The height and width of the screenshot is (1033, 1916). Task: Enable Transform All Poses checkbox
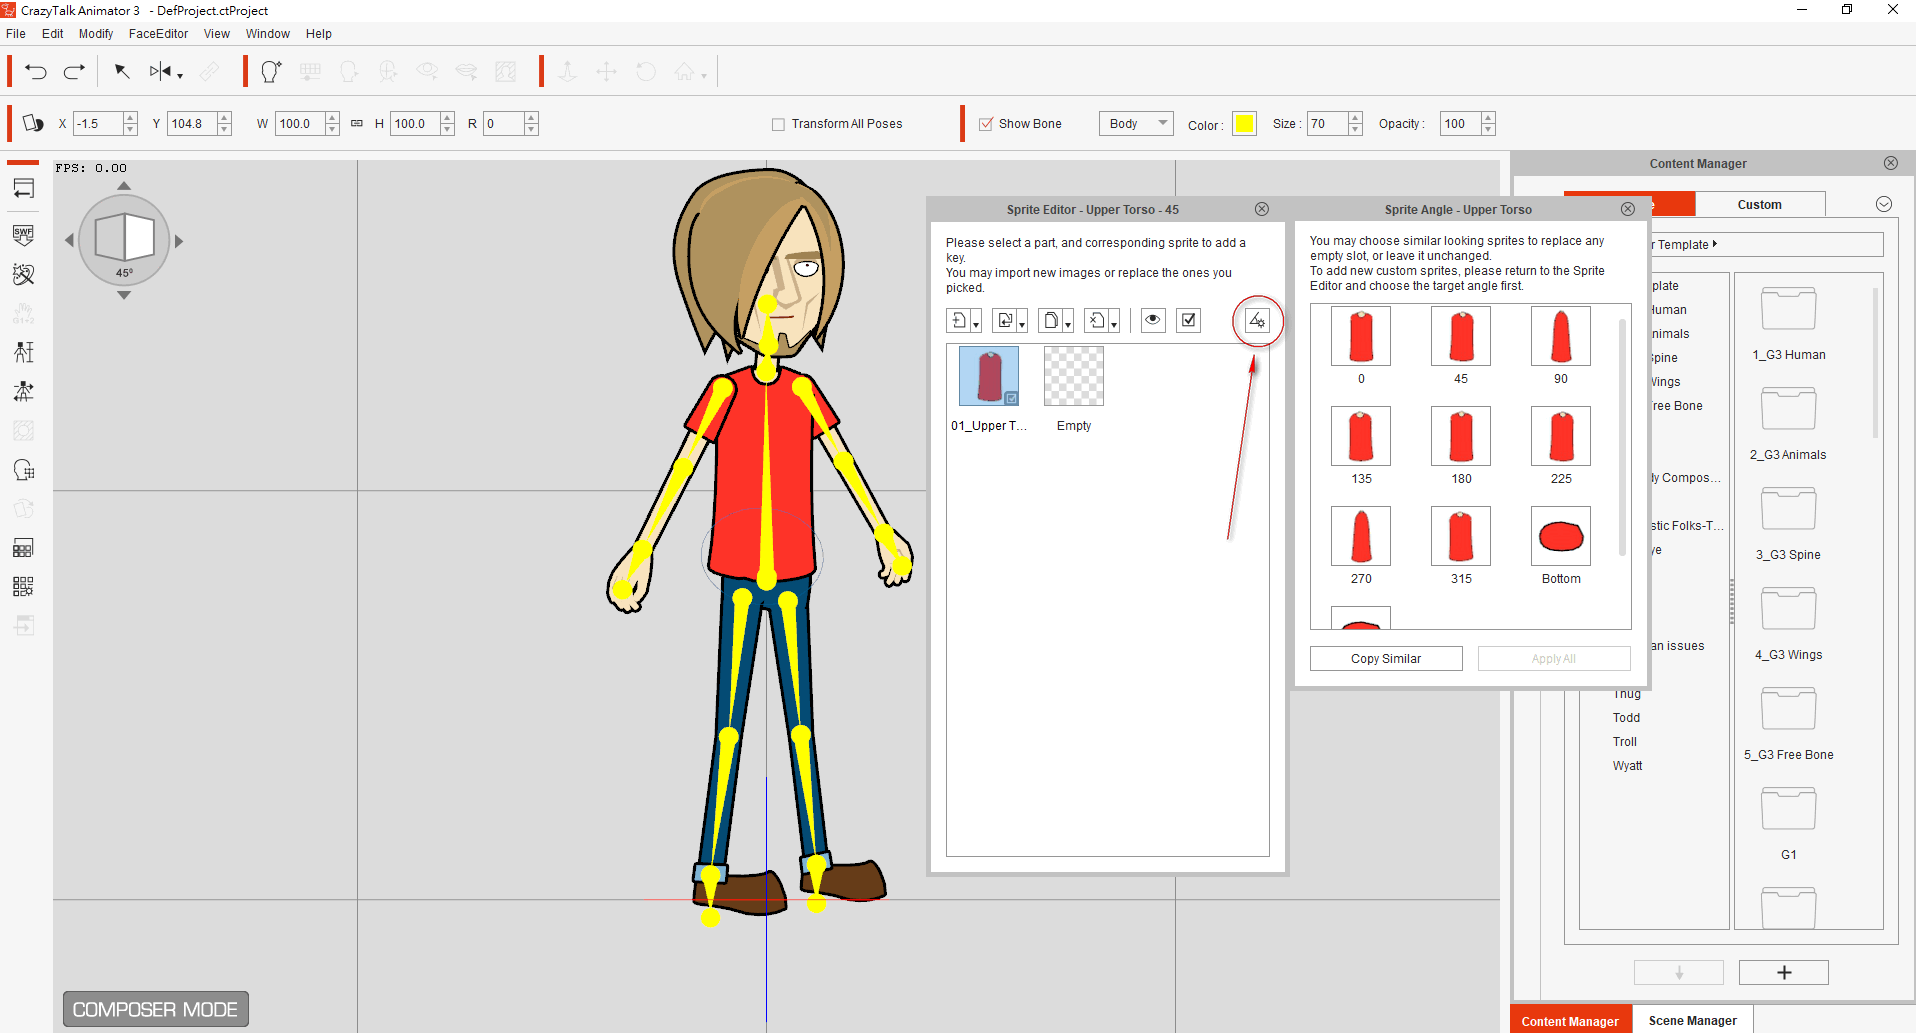click(x=778, y=124)
